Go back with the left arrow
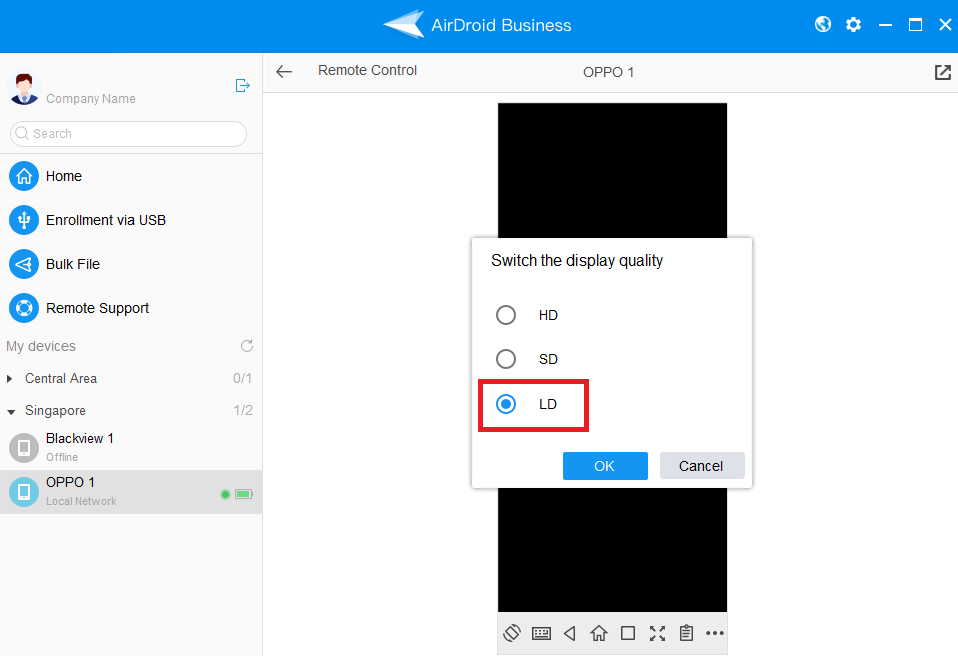The height and width of the screenshot is (656, 958). tap(284, 71)
